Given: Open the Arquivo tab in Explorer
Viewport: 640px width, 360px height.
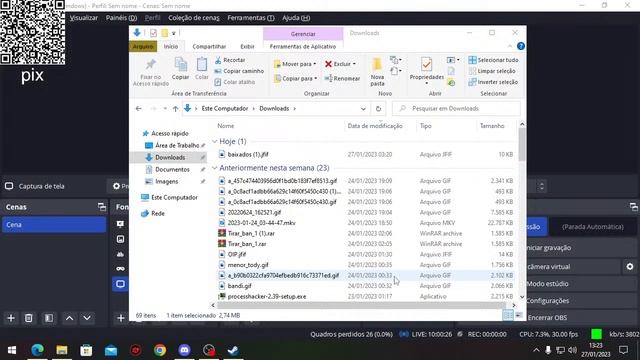Looking at the screenshot, I should [143, 47].
